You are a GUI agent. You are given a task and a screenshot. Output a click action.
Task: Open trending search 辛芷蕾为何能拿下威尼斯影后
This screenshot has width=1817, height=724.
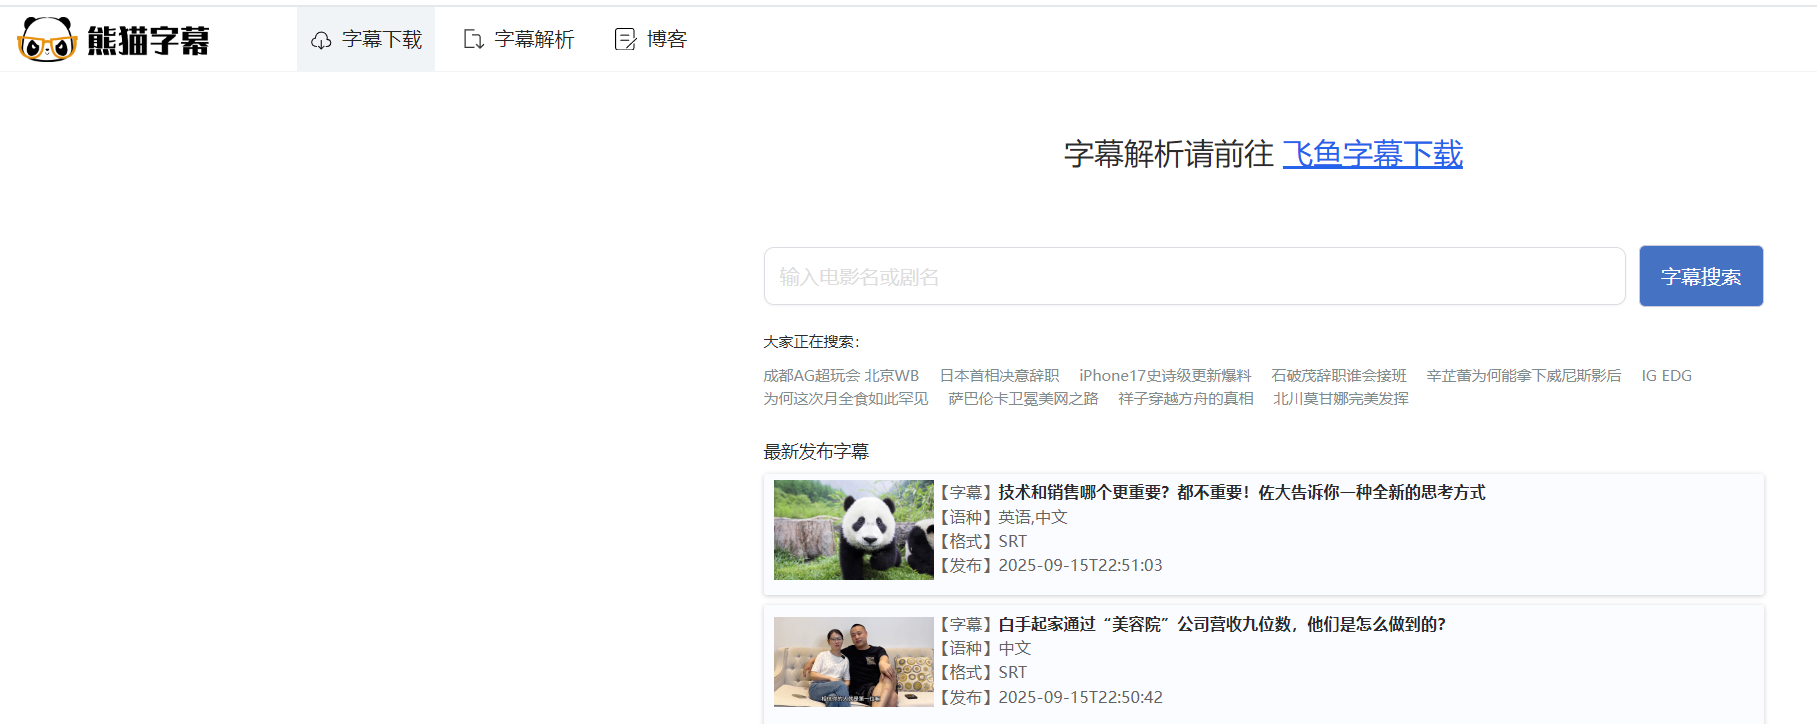[x=1523, y=376]
